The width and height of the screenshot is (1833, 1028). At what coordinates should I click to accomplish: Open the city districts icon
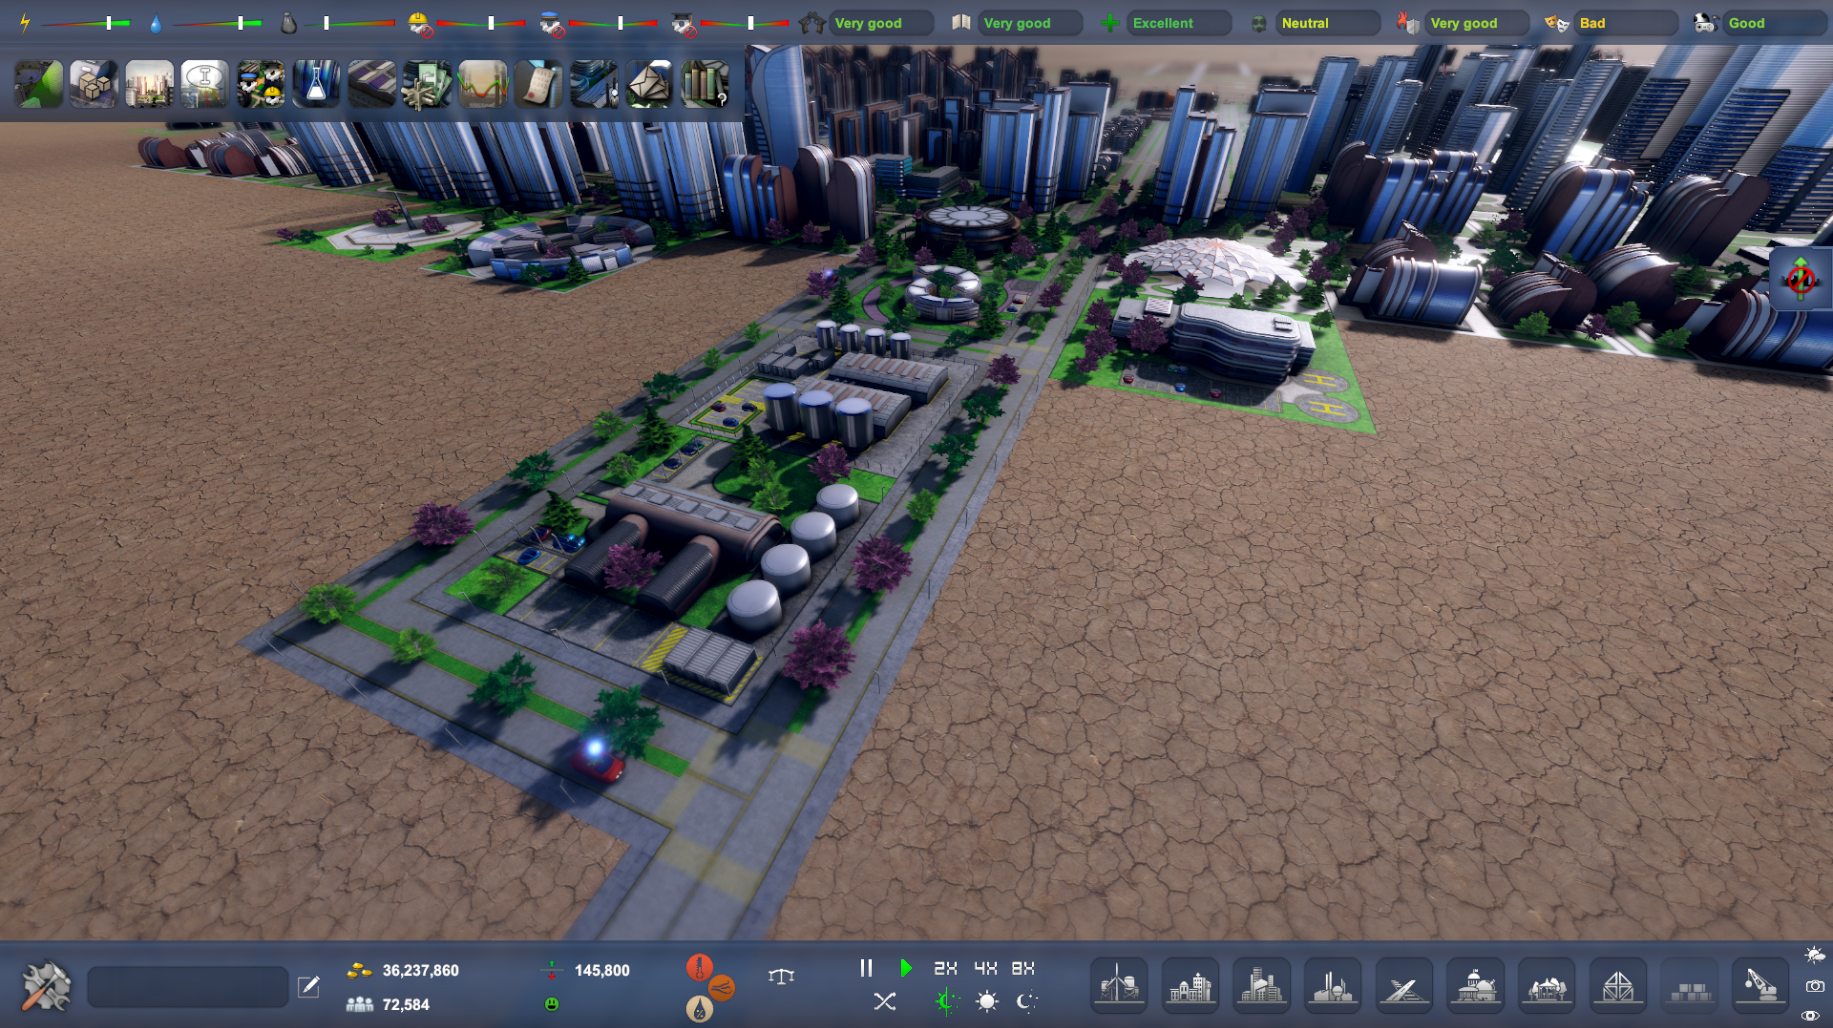click(594, 84)
